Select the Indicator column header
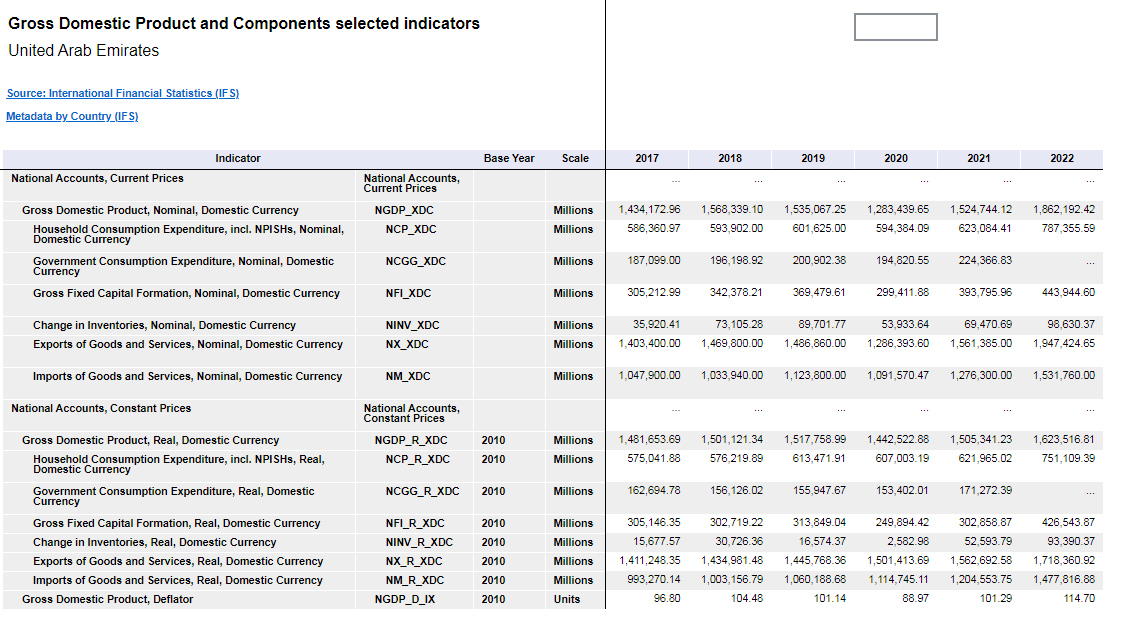Image resolution: width=1127 pixels, height=632 pixels. click(x=237, y=158)
